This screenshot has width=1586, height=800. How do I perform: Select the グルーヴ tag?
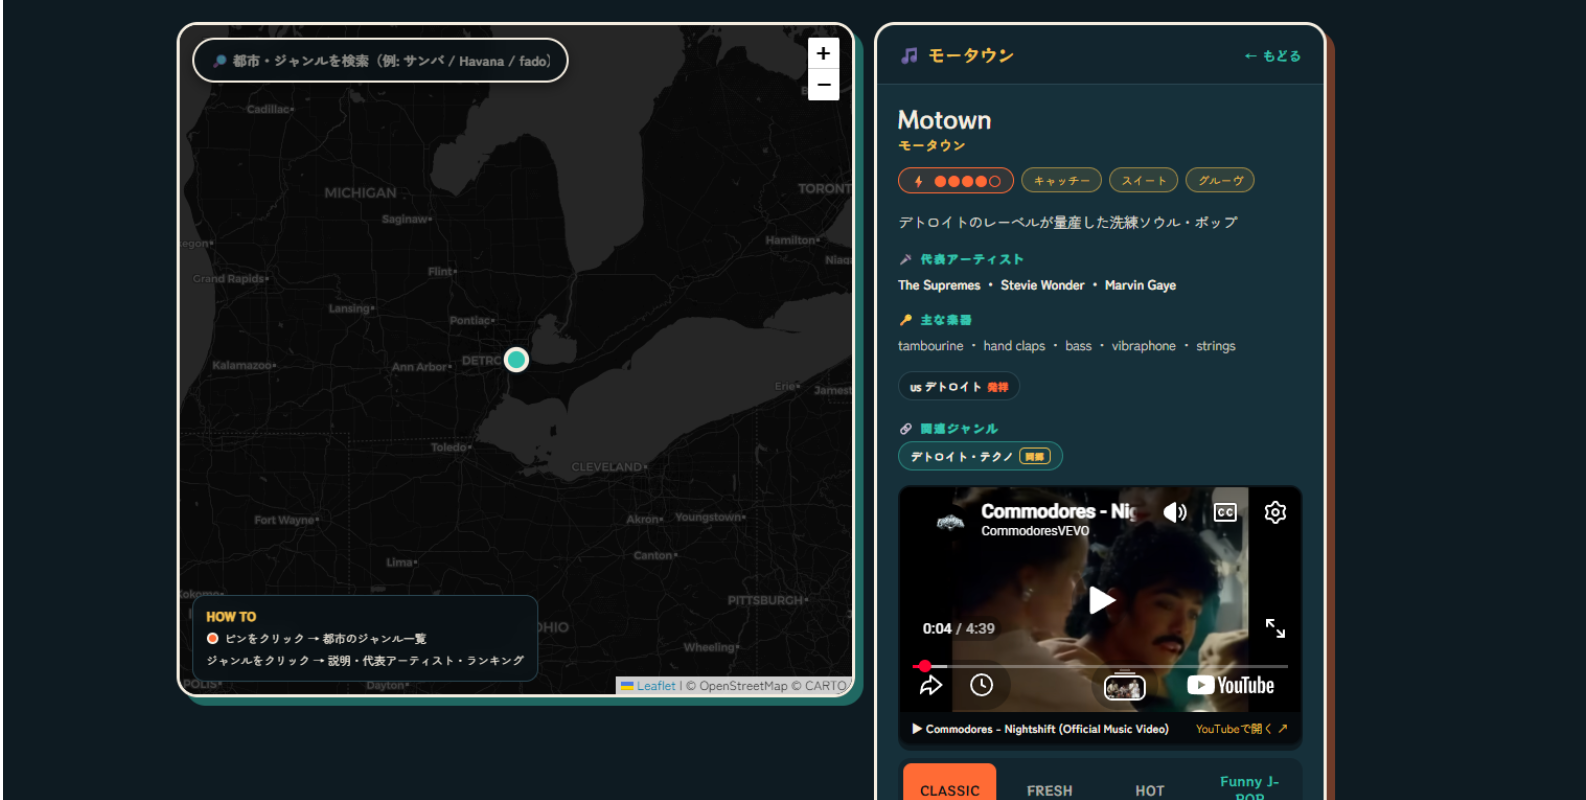tap(1220, 181)
